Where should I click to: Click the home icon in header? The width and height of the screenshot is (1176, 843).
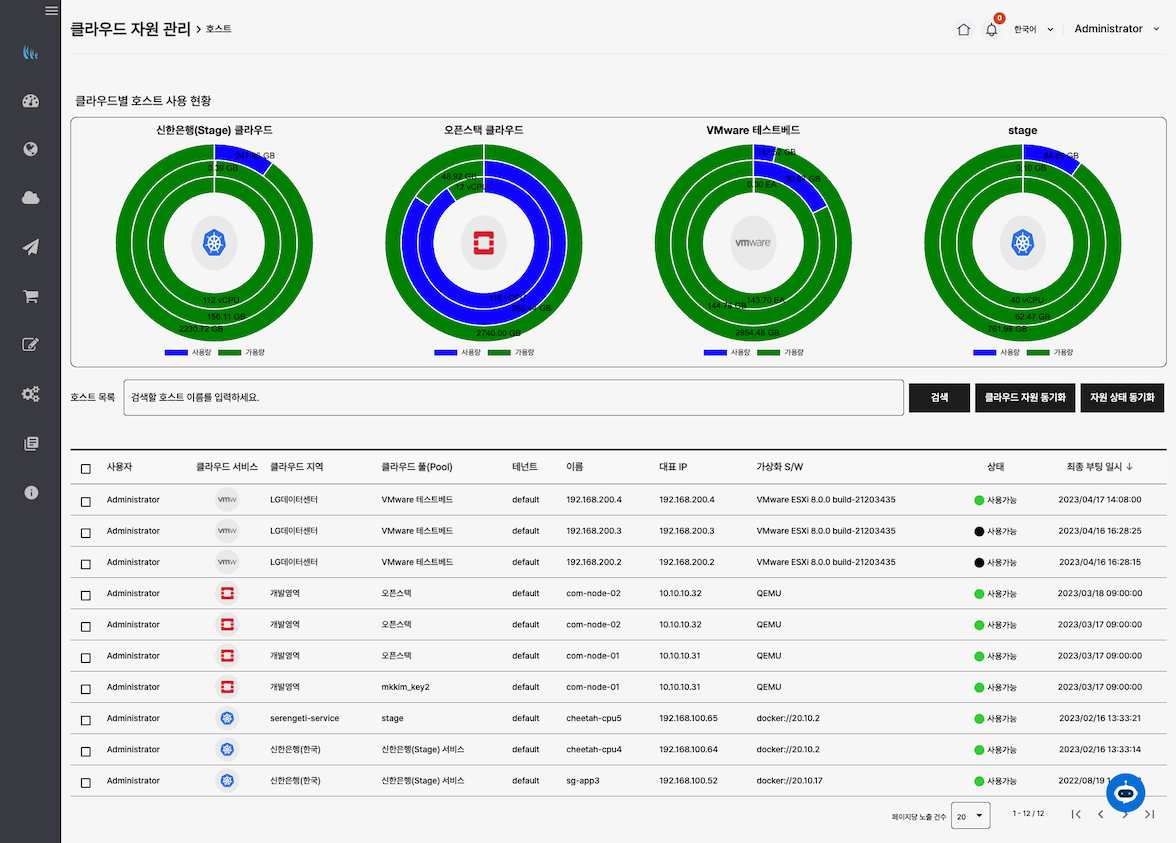[x=963, y=30]
